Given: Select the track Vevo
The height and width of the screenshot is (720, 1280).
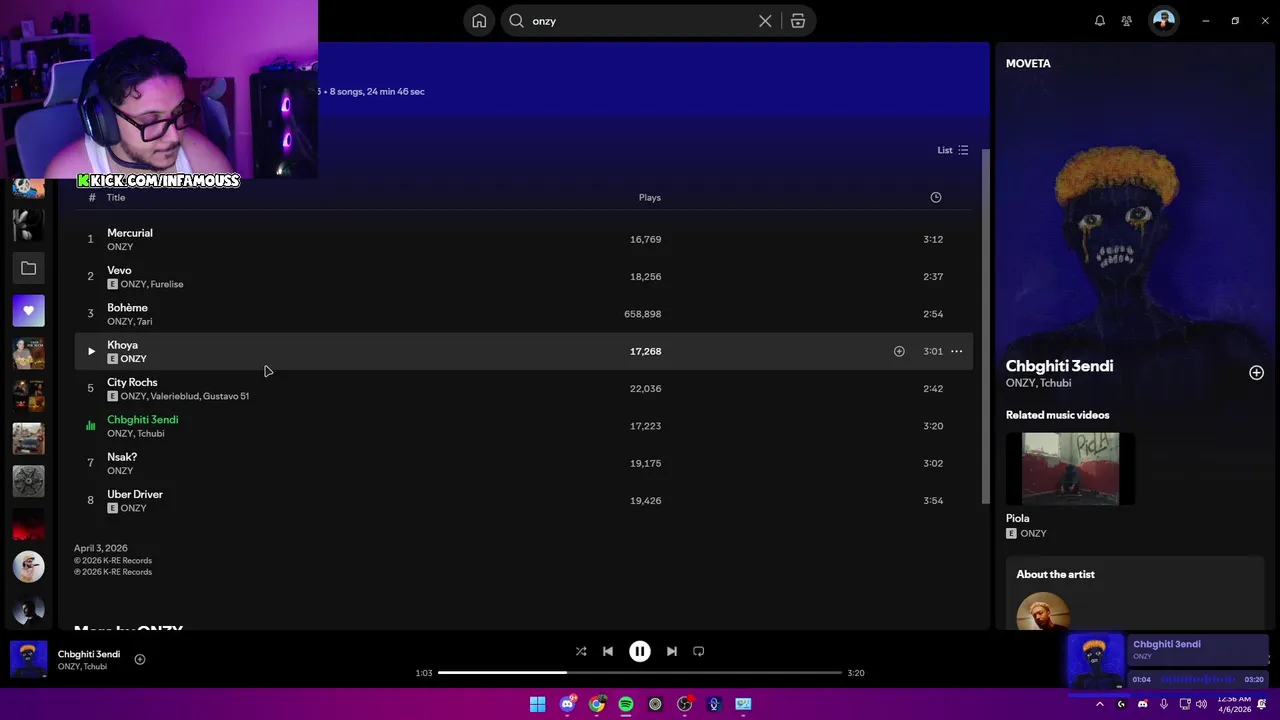Looking at the screenshot, I should [523, 277].
